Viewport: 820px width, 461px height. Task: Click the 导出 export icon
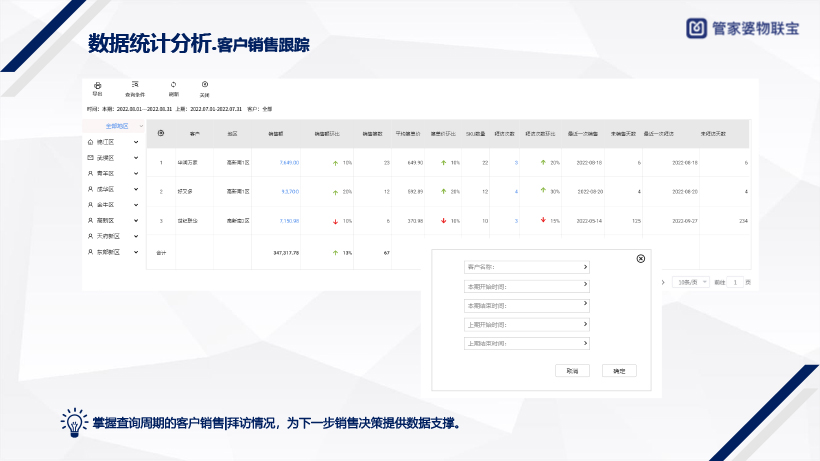[x=97, y=85]
